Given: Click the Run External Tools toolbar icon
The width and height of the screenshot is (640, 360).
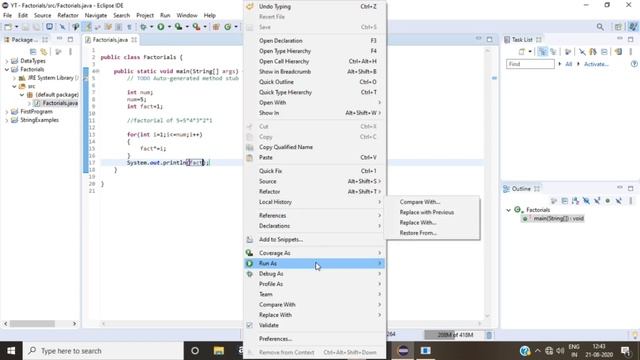Looking at the screenshot, I should pyautogui.click(x=196, y=27).
